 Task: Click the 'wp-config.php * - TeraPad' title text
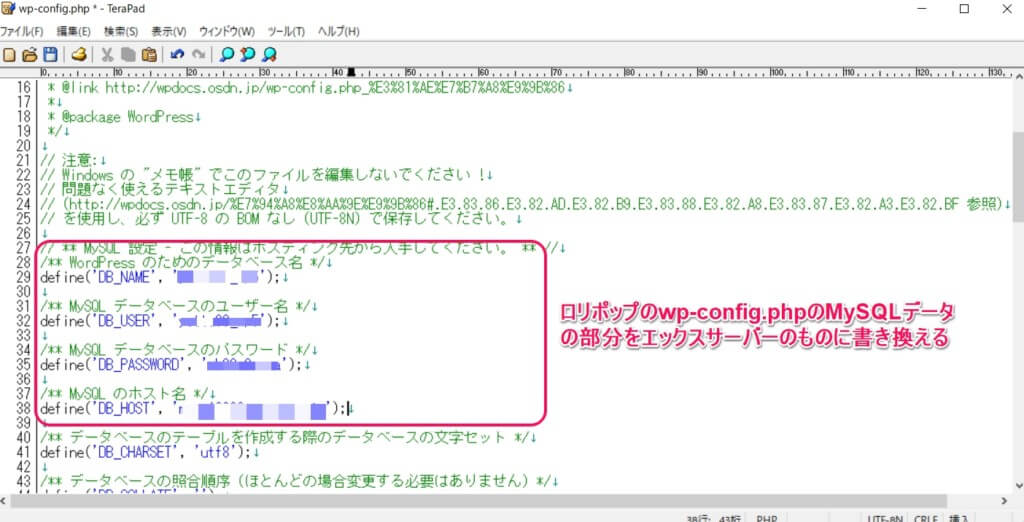tap(82, 9)
